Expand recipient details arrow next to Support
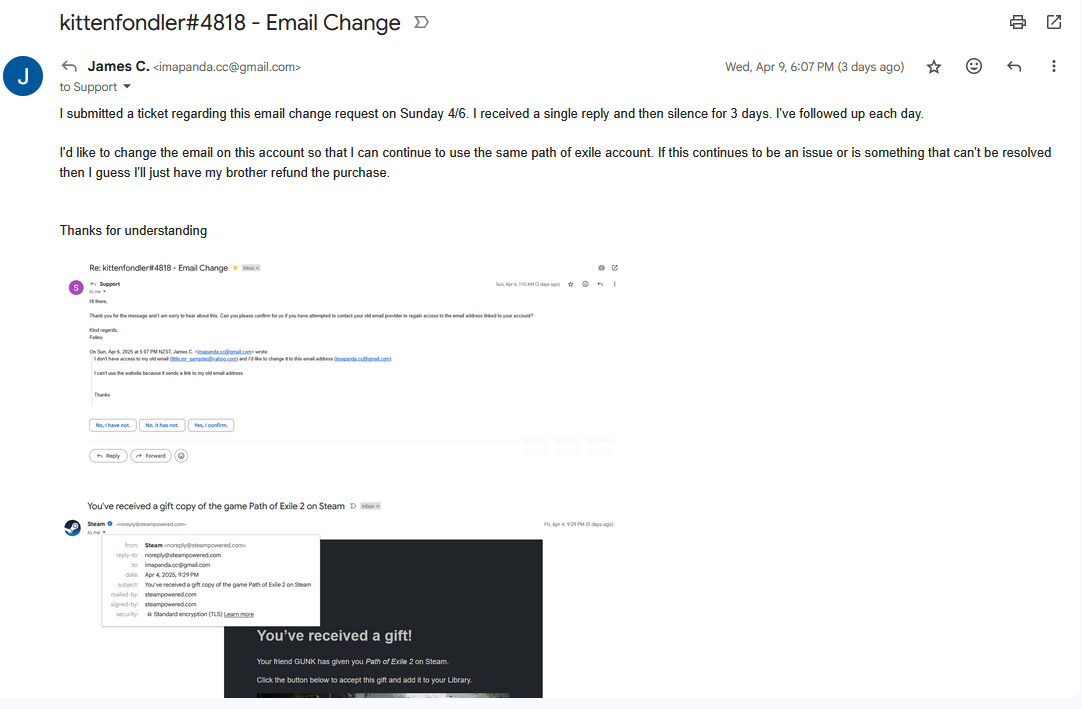This screenshot has height=709, width=1082. pyautogui.click(x=127, y=87)
